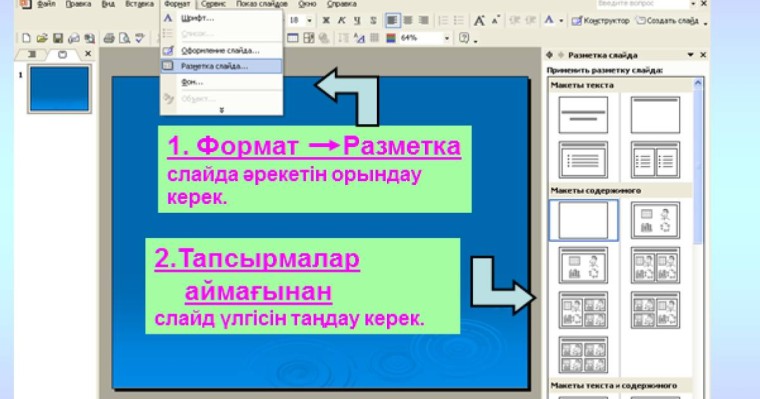Image resolution: width=760 pixels, height=399 pixels.
Task: Apply Bold formatting (Ж icon)
Action: pos(326,20)
